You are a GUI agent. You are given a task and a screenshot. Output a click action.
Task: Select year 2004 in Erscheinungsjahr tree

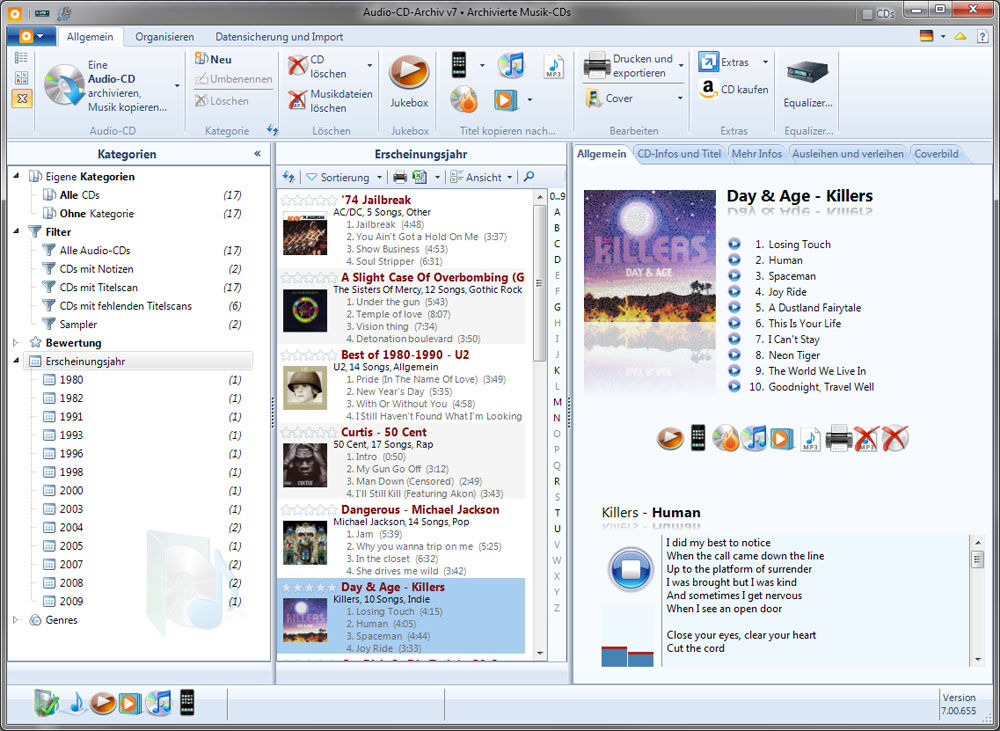(x=71, y=527)
